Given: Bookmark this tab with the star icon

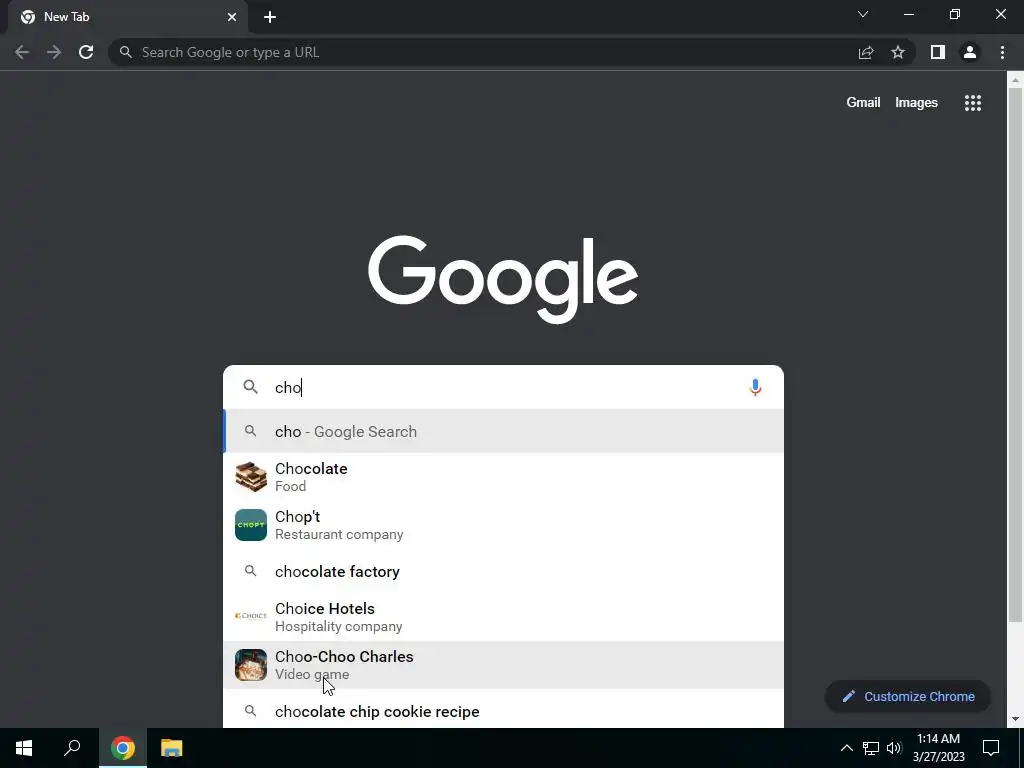Looking at the screenshot, I should 898,52.
